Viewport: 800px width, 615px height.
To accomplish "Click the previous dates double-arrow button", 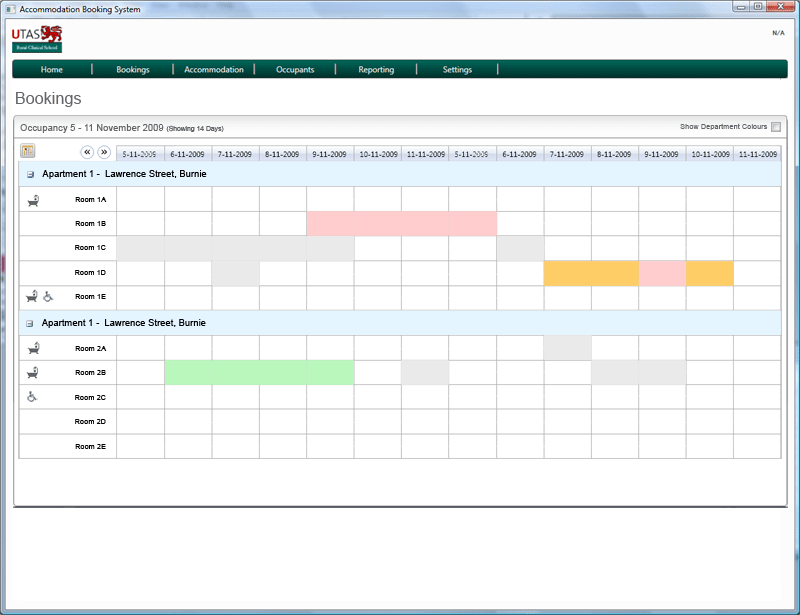I will click(x=88, y=152).
